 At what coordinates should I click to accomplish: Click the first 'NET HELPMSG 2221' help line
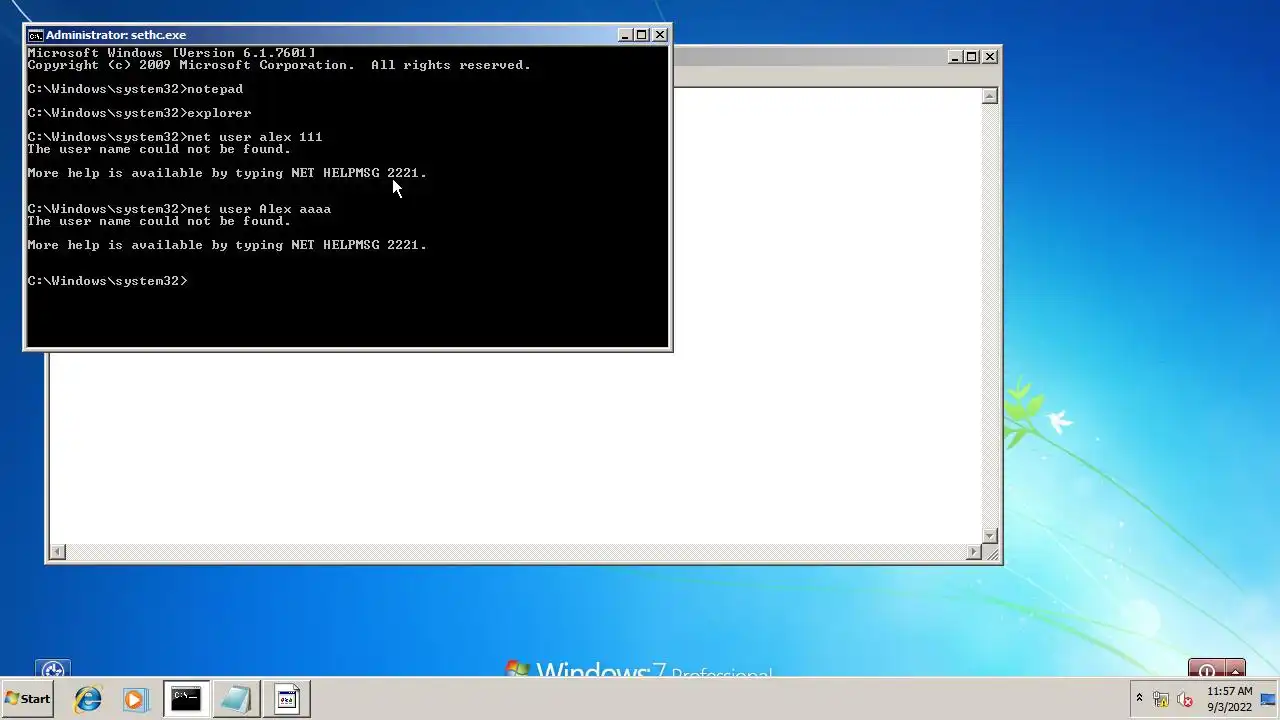coord(227,173)
